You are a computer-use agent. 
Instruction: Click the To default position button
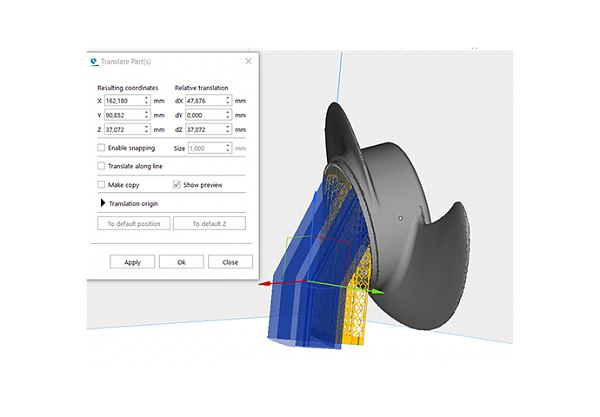pyautogui.click(x=134, y=224)
